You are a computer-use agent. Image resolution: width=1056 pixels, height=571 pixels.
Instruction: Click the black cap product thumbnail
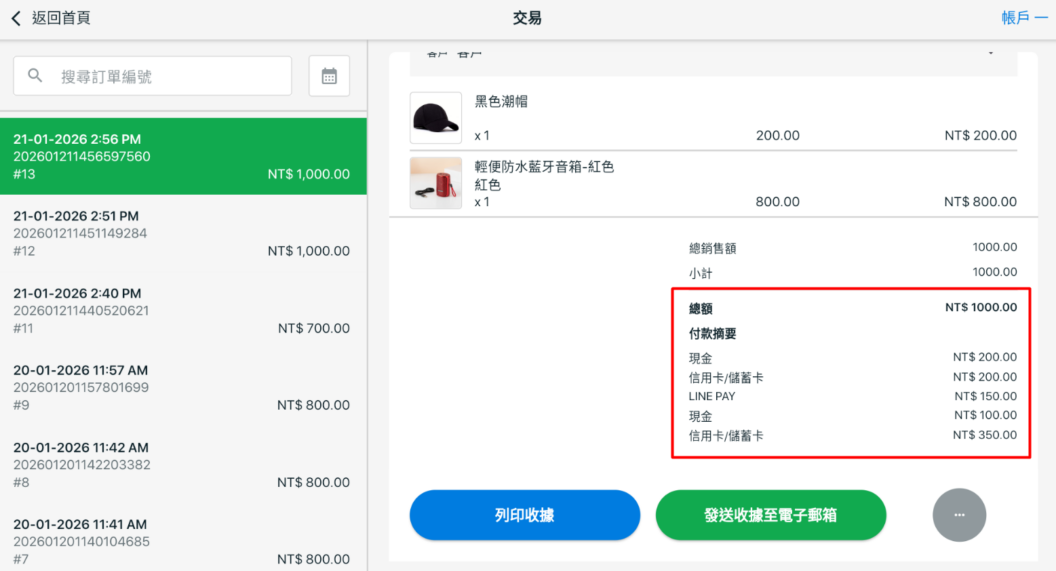(436, 118)
